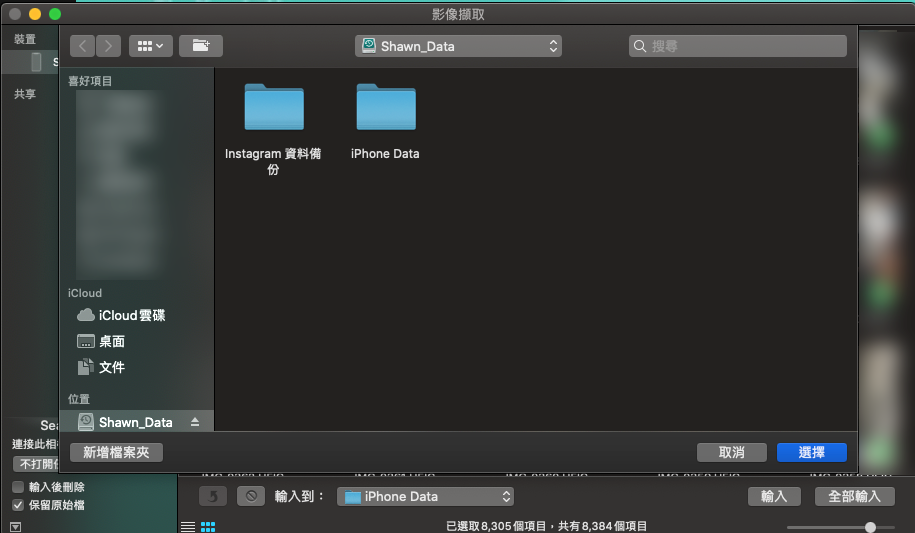Toggle the 輸入後刪除 checkbox
Screen dimensions: 915x533
click(x=18, y=487)
